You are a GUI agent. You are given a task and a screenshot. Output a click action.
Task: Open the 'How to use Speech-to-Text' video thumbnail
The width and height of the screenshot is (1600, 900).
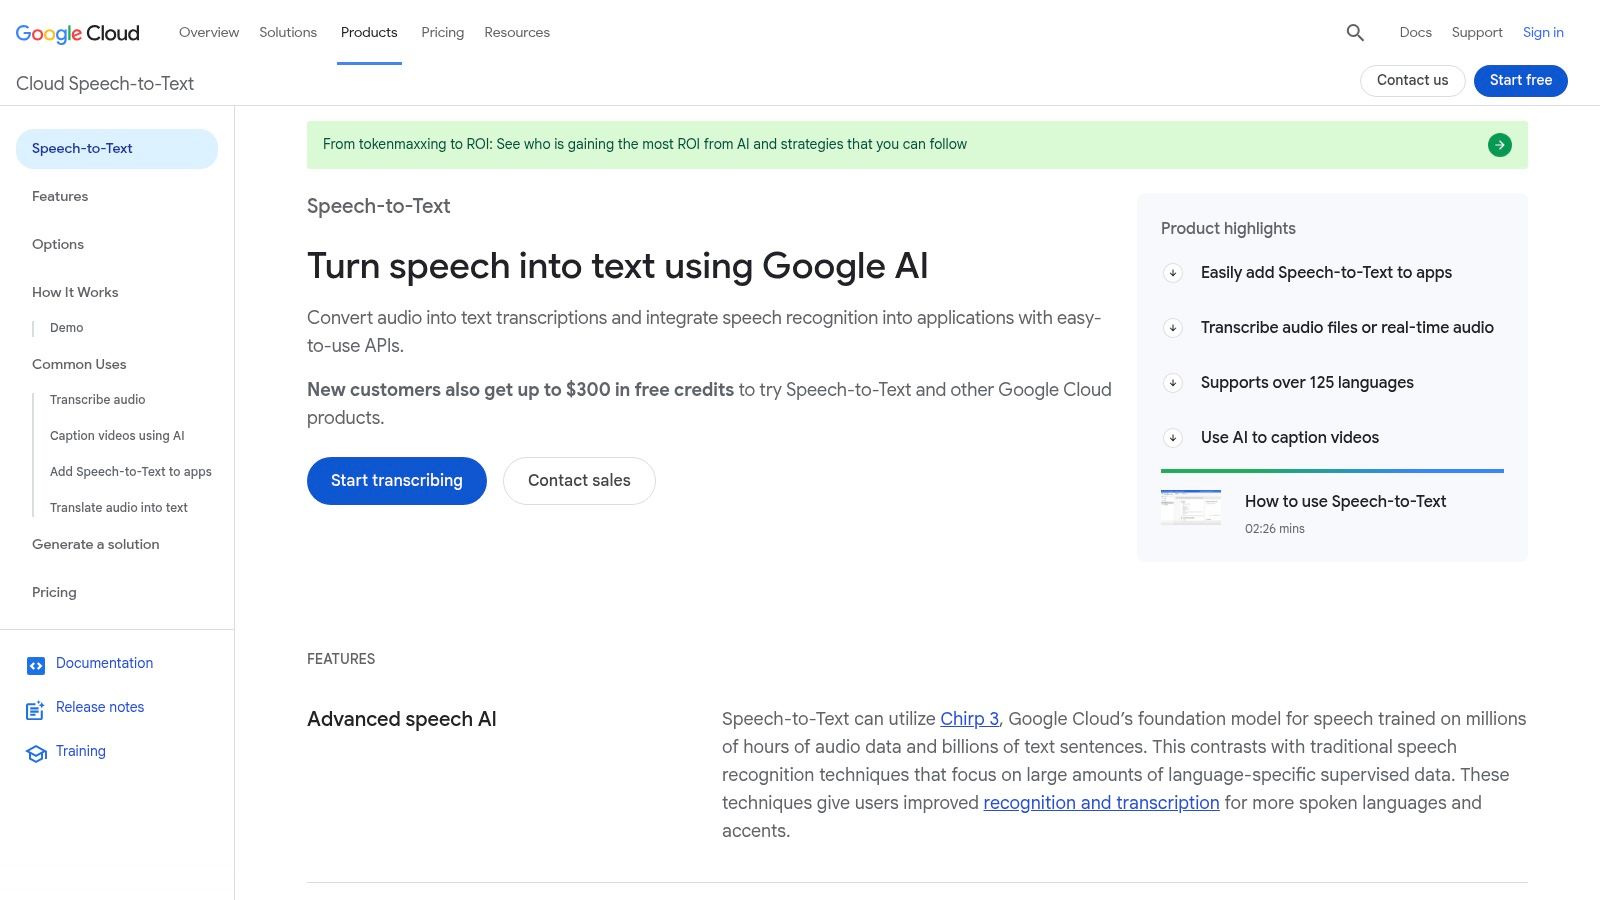1191,508
